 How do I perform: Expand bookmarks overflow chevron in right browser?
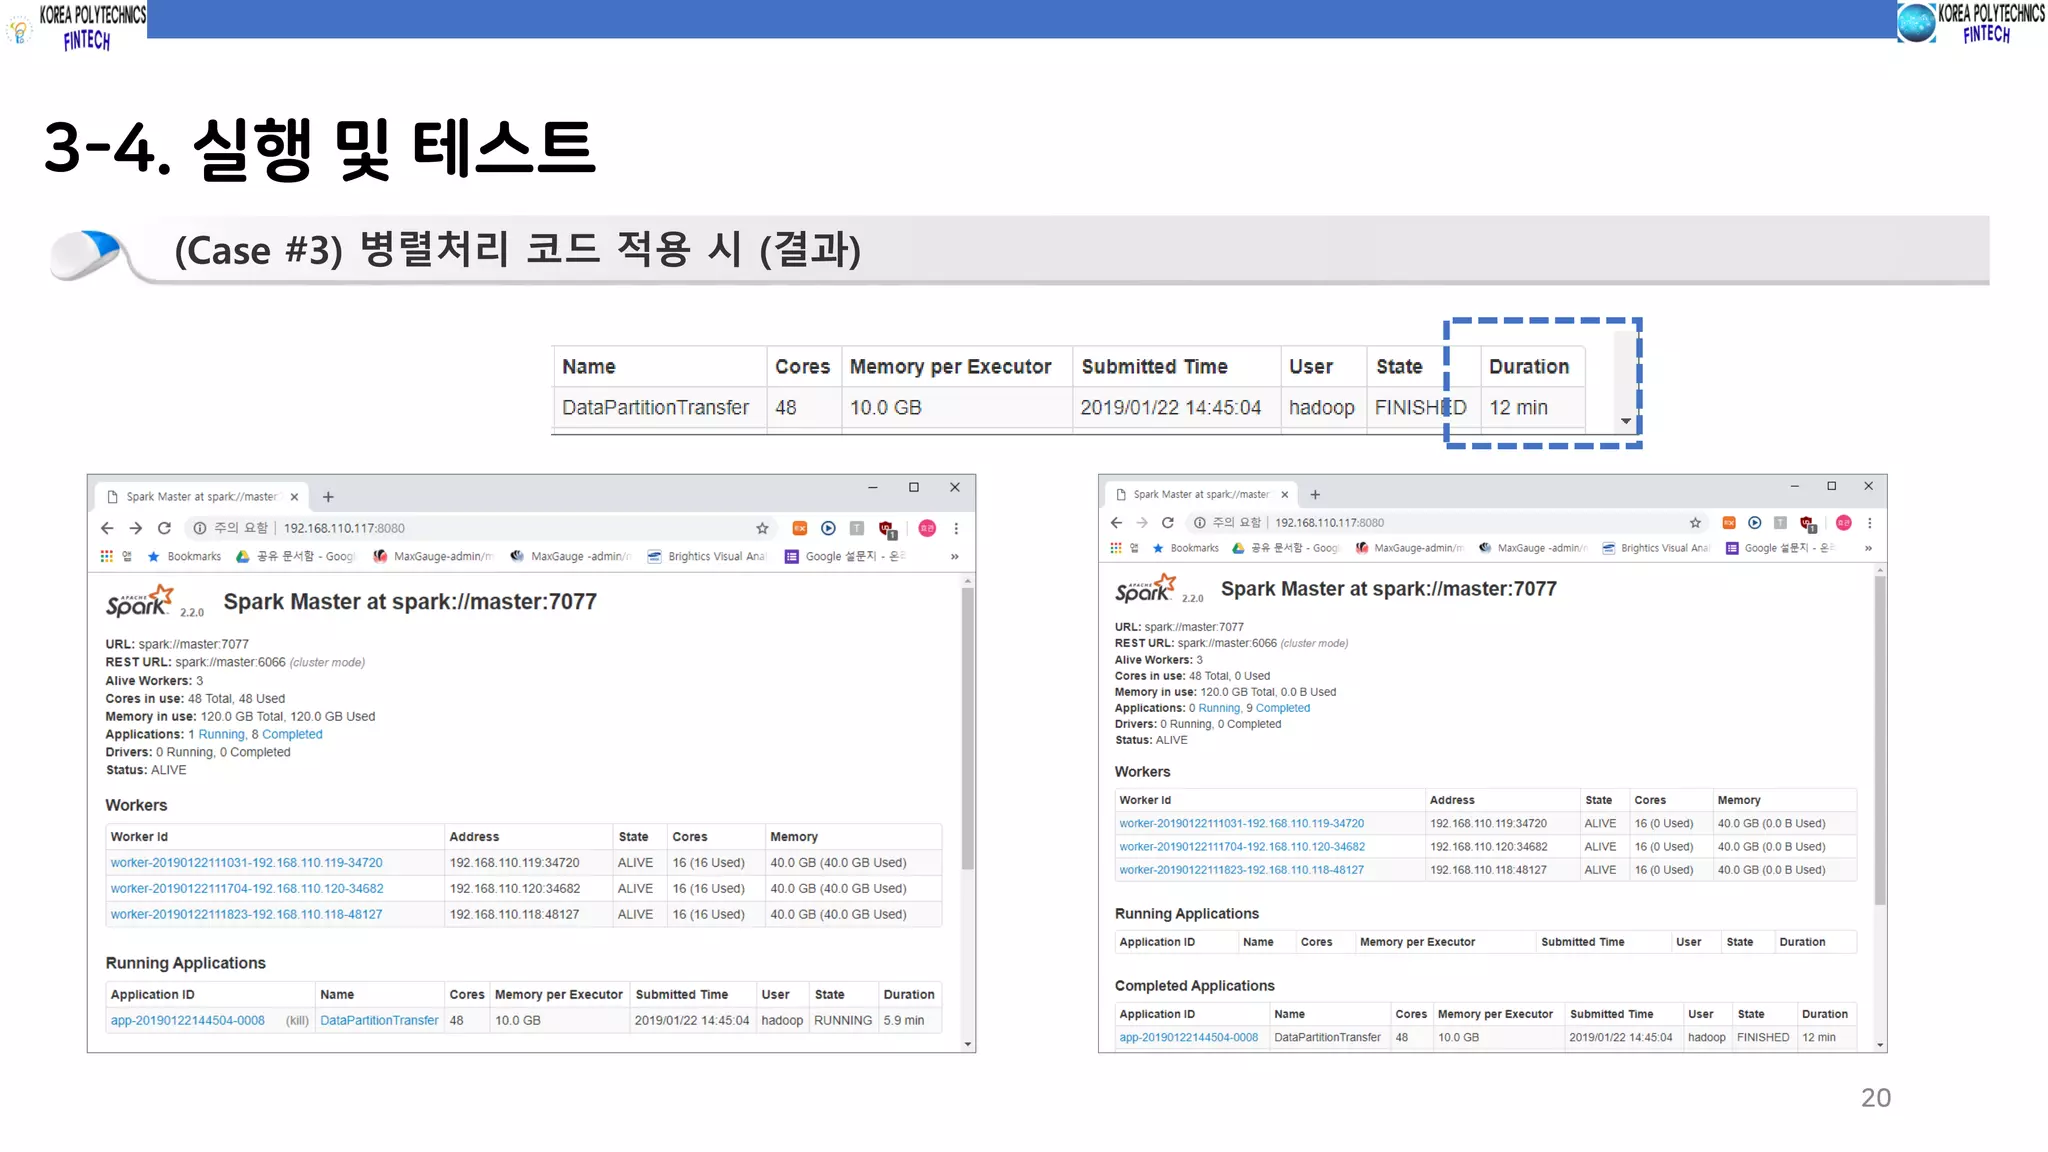[1868, 548]
